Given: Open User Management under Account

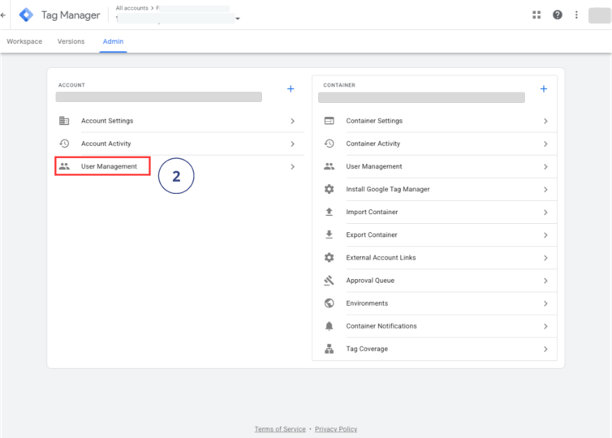Looking at the screenshot, I should pyautogui.click(x=109, y=166).
